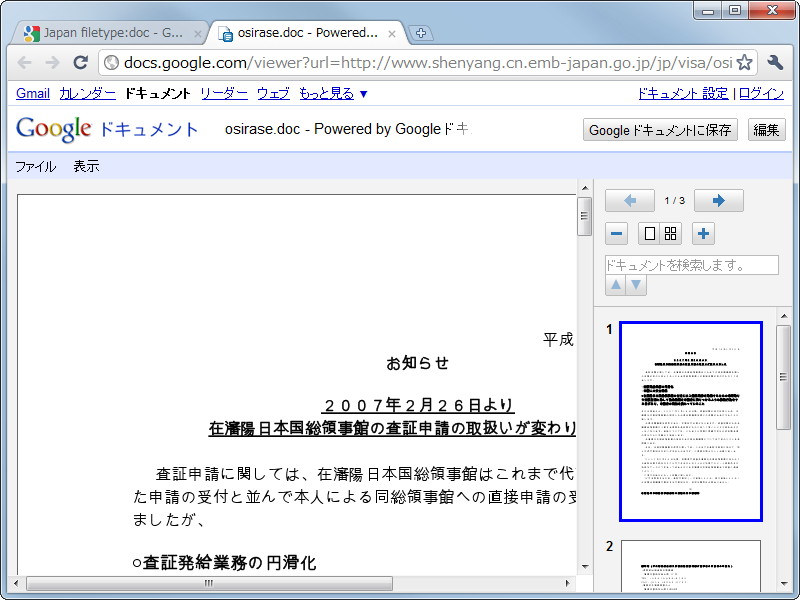This screenshot has height=600, width=800.
Task: Open a new browser tab
Action: (421, 31)
